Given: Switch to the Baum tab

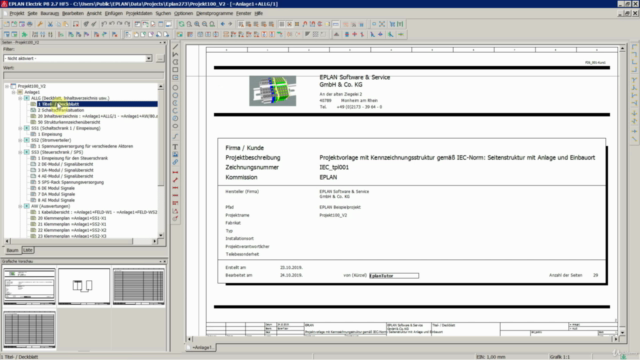Looking at the screenshot, I should 13,250.
